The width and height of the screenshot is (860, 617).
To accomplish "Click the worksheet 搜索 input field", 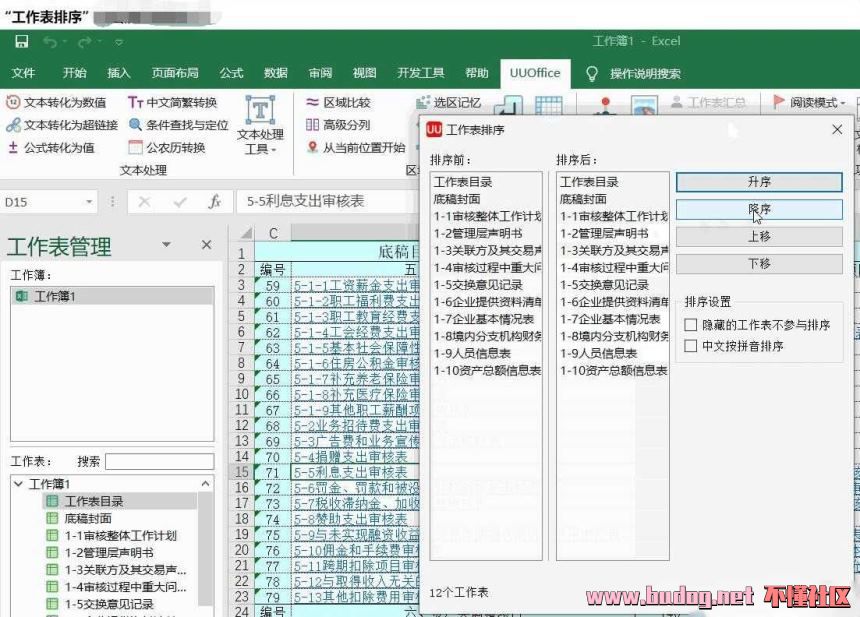I will pos(159,462).
